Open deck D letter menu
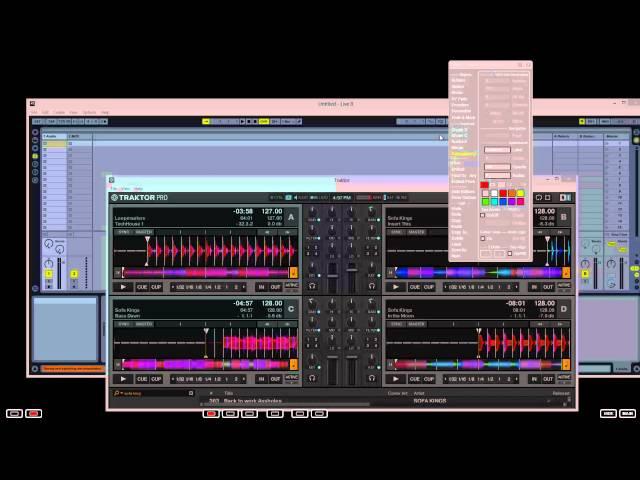This screenshot has height=480, width=640. click(x=564, y=309)
